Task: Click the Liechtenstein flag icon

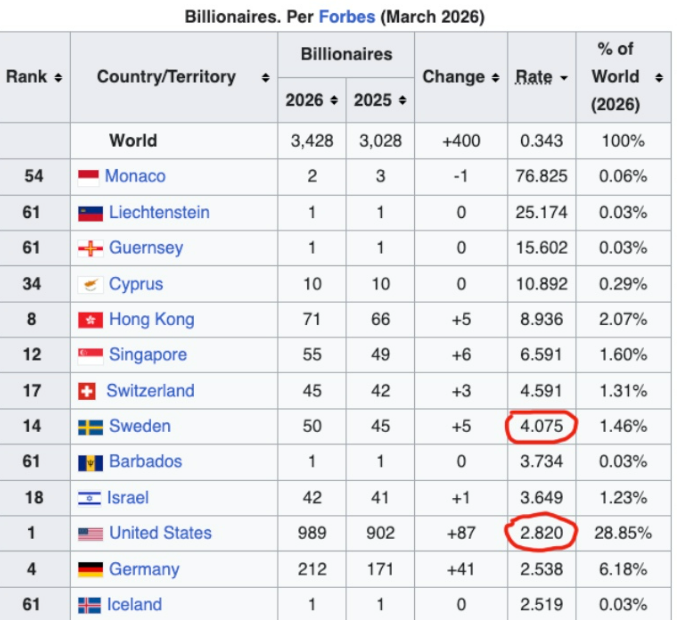Action: [91, 213]
